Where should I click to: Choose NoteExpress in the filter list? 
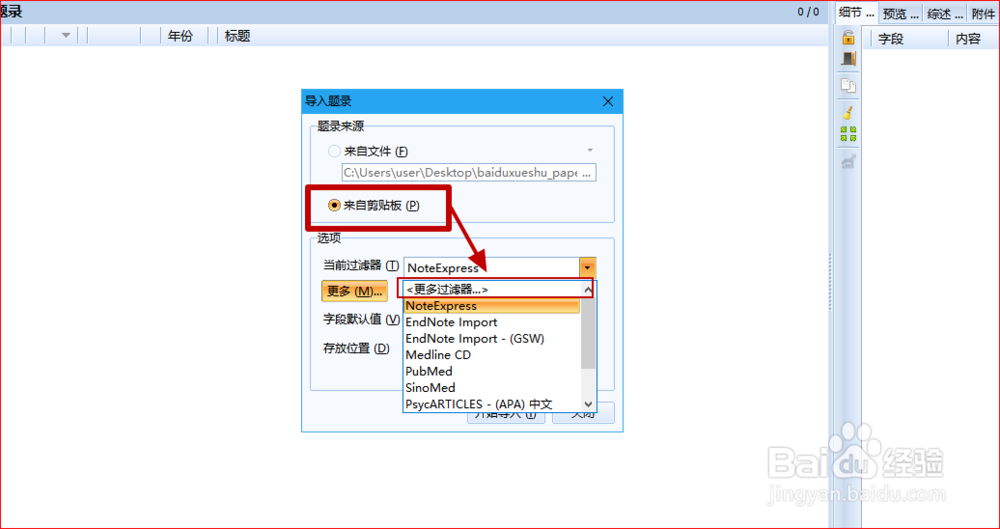[492, 306]
